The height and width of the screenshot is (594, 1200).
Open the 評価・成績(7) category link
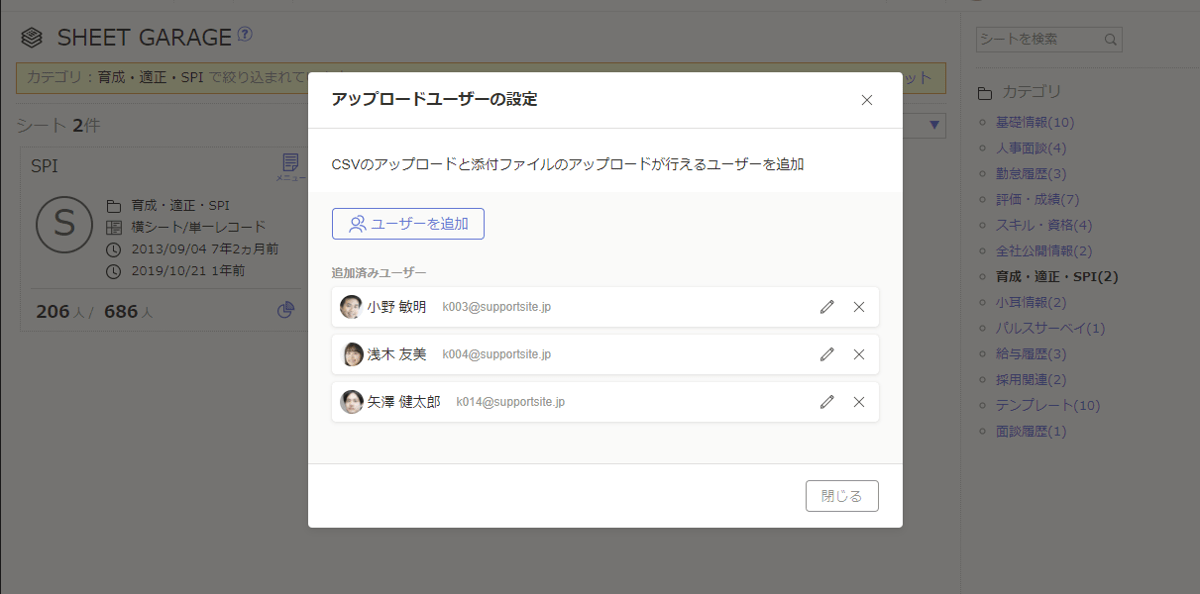pyautogui.click(x=1026, y=200)
